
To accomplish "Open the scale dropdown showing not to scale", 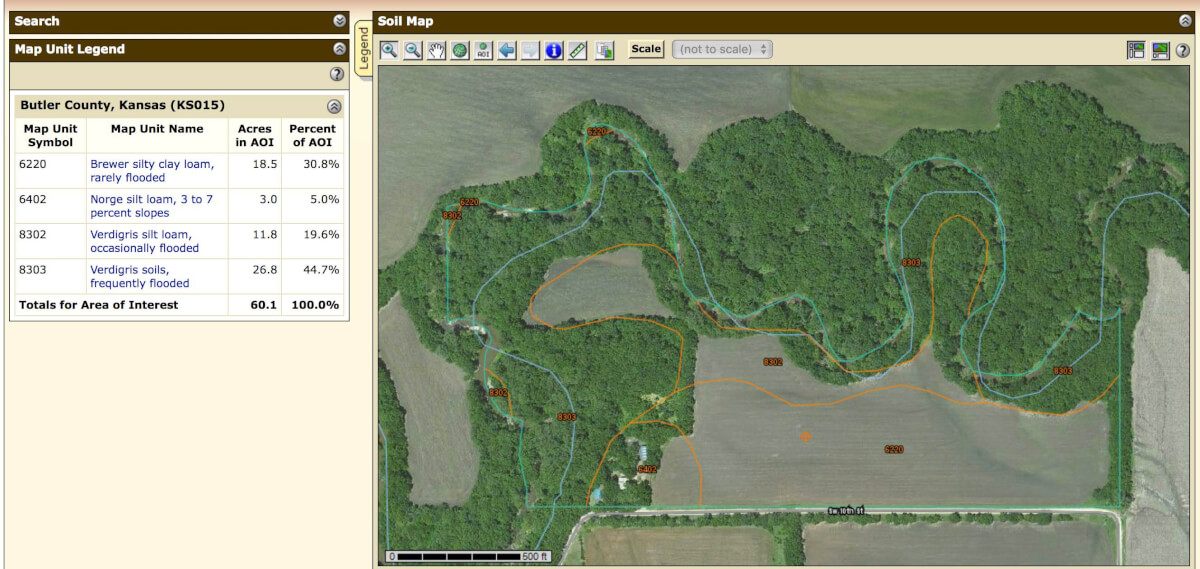I will [722, 49].
